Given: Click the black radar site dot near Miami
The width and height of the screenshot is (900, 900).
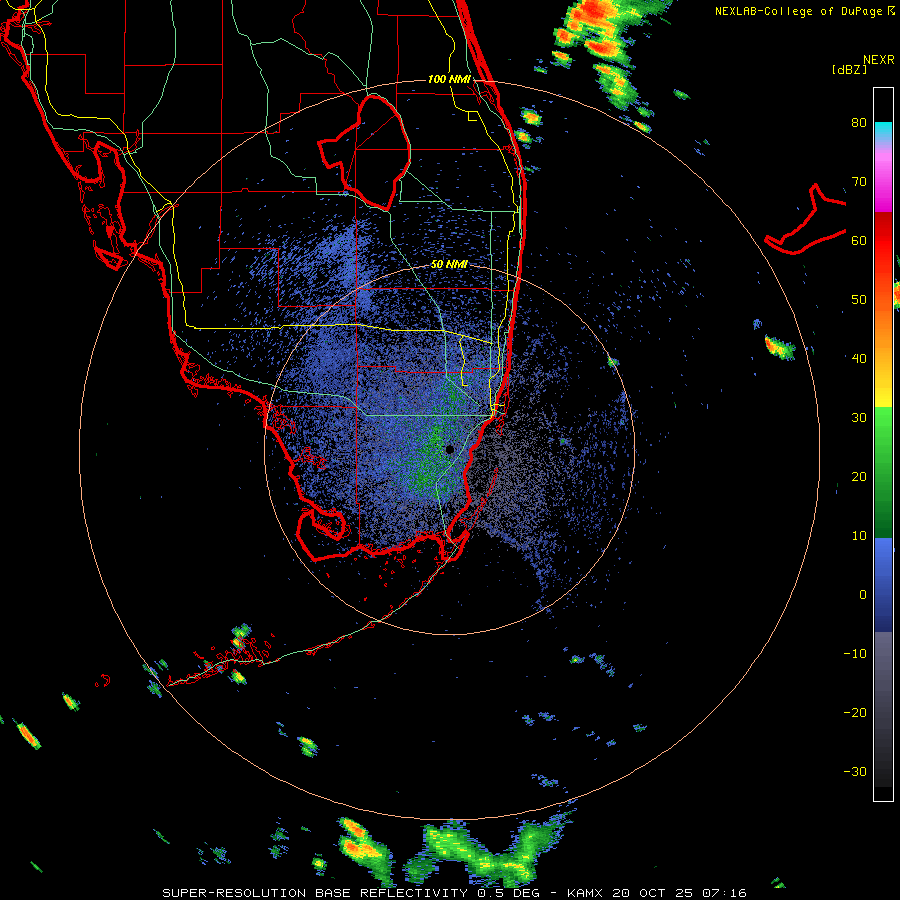Looking at the screenshot, I should [449, 449].
